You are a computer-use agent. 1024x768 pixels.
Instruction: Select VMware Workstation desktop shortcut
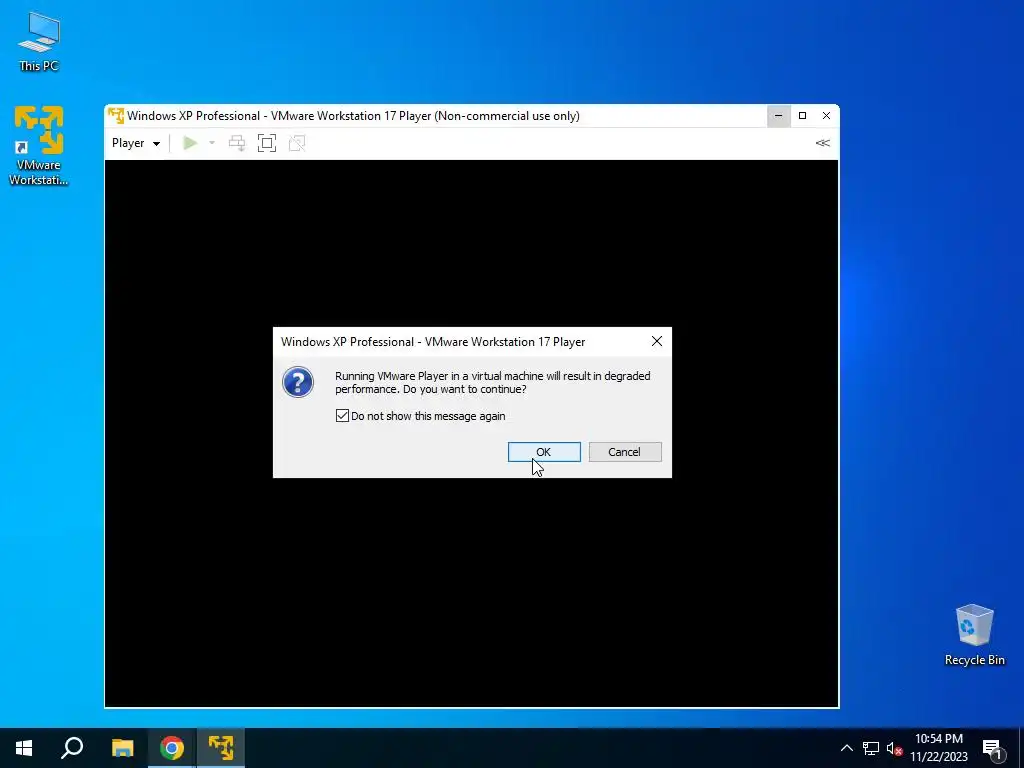pos(39,145)
